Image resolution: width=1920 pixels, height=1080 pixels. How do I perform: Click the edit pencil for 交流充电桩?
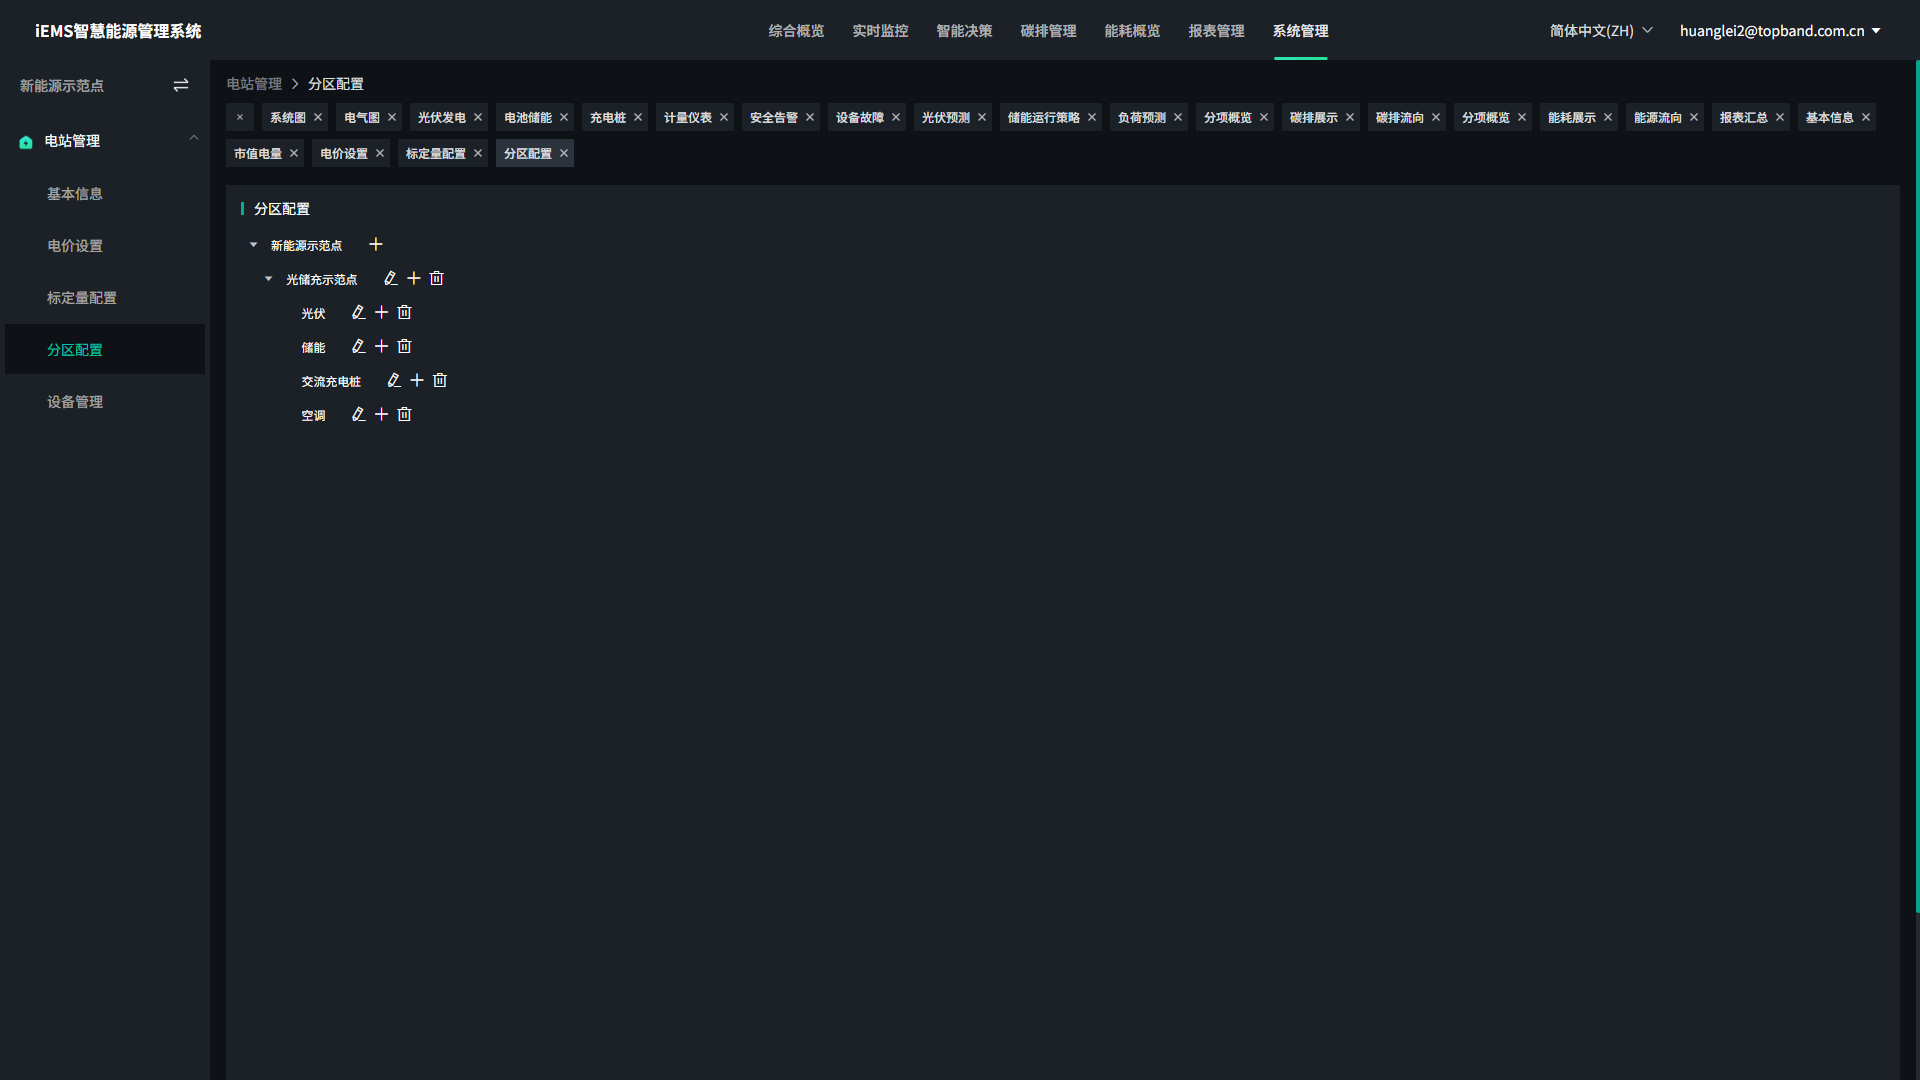coord(394,381)
